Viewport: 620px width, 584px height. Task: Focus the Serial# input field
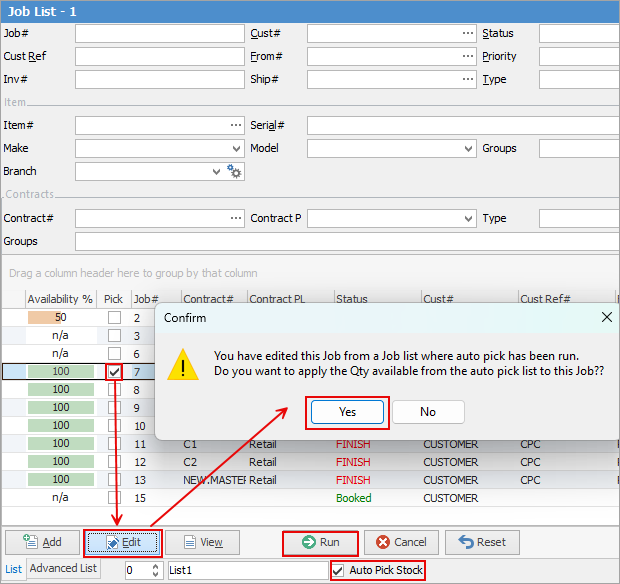[x=463, y=125]
